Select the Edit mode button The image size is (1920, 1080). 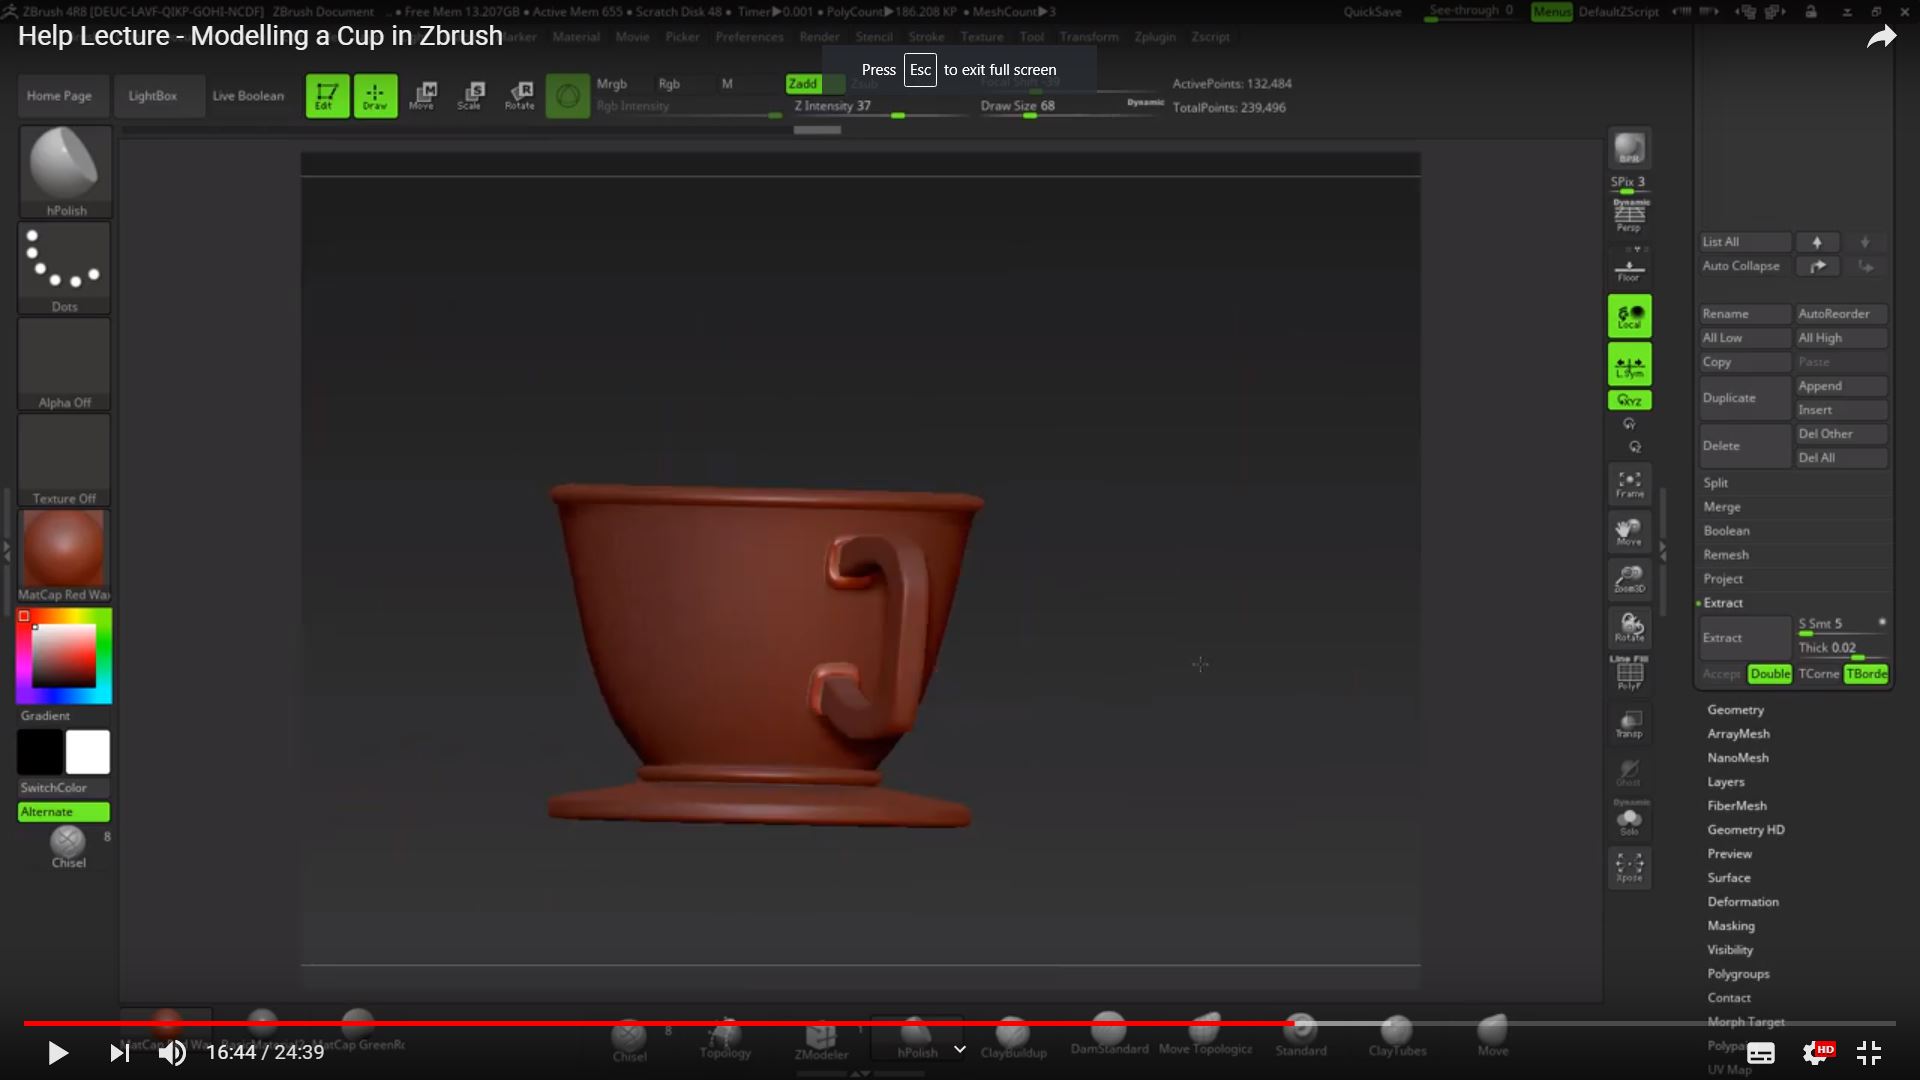click(327, 96)
